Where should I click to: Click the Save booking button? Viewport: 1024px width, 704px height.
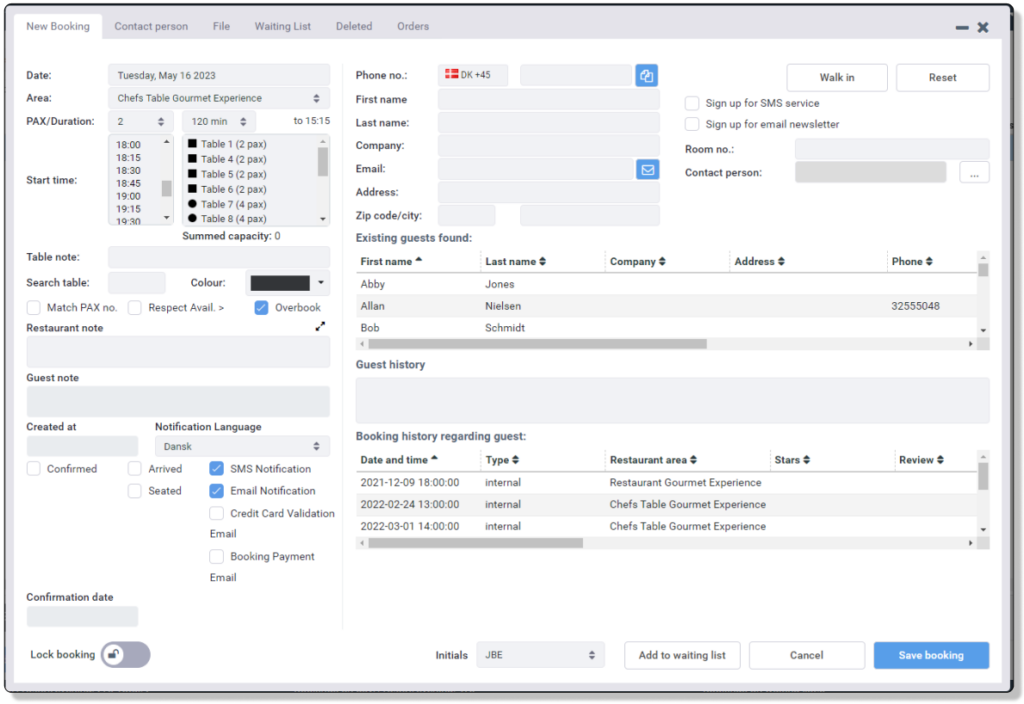(x=931, y=655)
